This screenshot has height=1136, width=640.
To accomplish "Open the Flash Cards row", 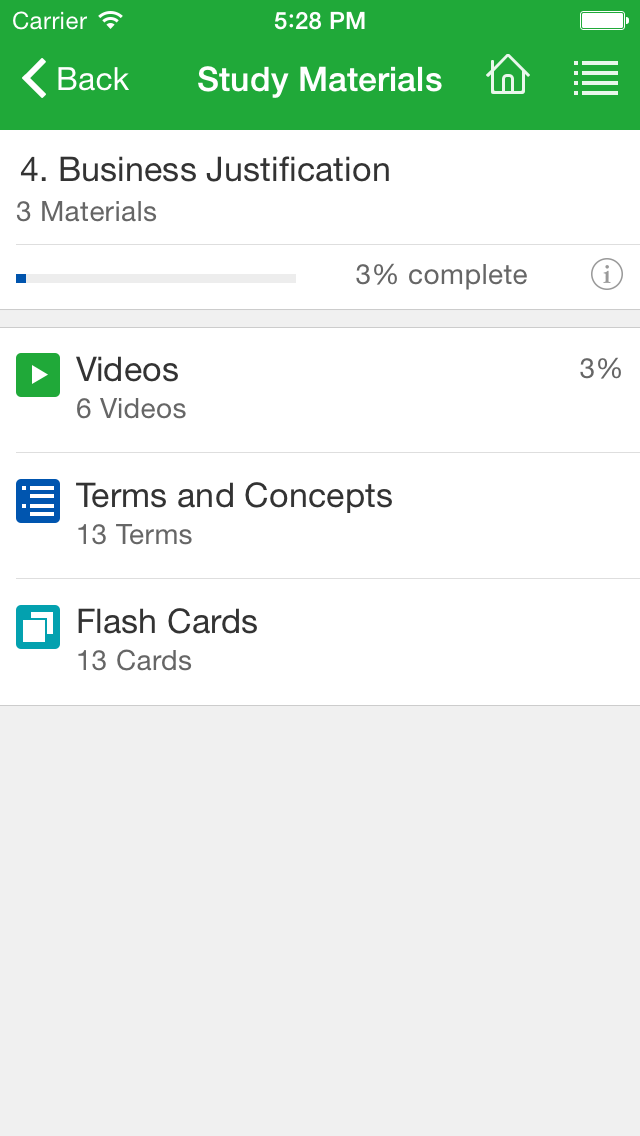I will [320, 641].
